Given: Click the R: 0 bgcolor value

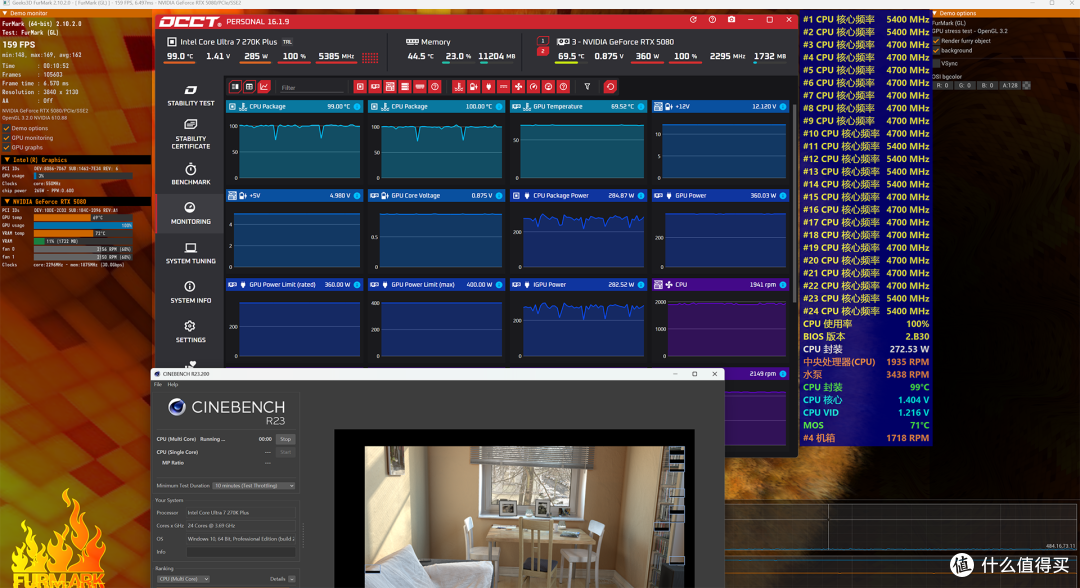Looking at the screenshot, I should [x=942, y=85].
